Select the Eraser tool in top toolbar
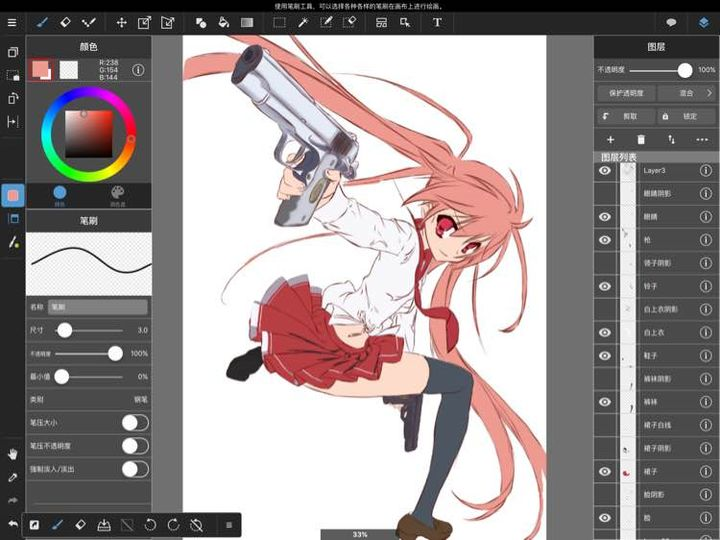This screenshot has height=540, width=720. point(65,22)
